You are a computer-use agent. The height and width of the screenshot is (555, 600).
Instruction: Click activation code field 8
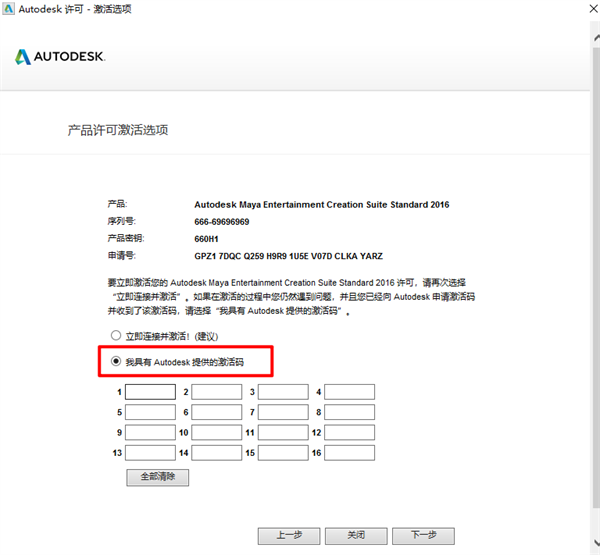349,412
